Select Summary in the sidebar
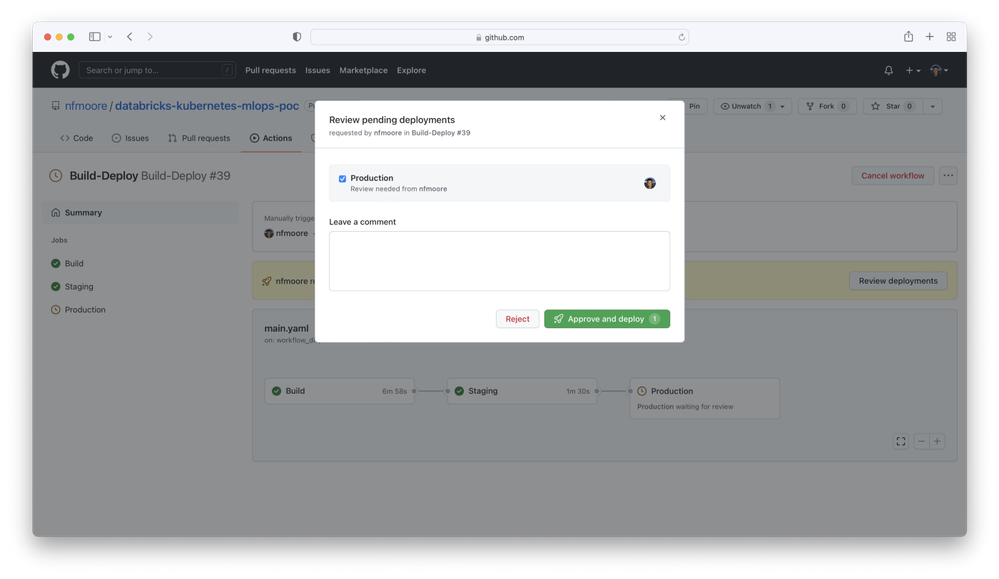Viewport: 999px width, 579px height. 140,213
